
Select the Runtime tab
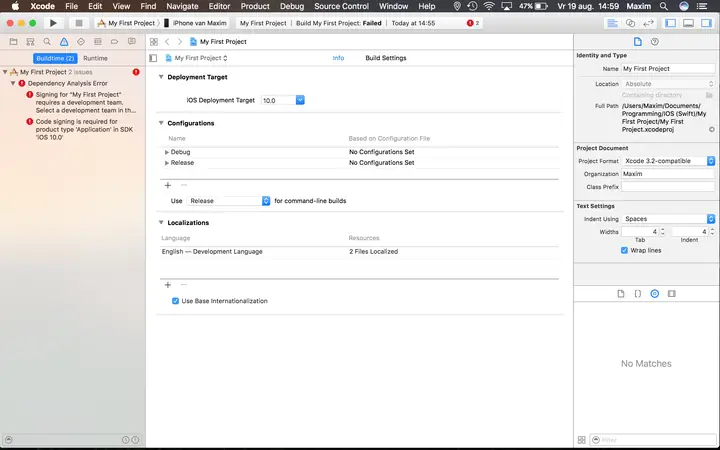(x=95, y=58)
